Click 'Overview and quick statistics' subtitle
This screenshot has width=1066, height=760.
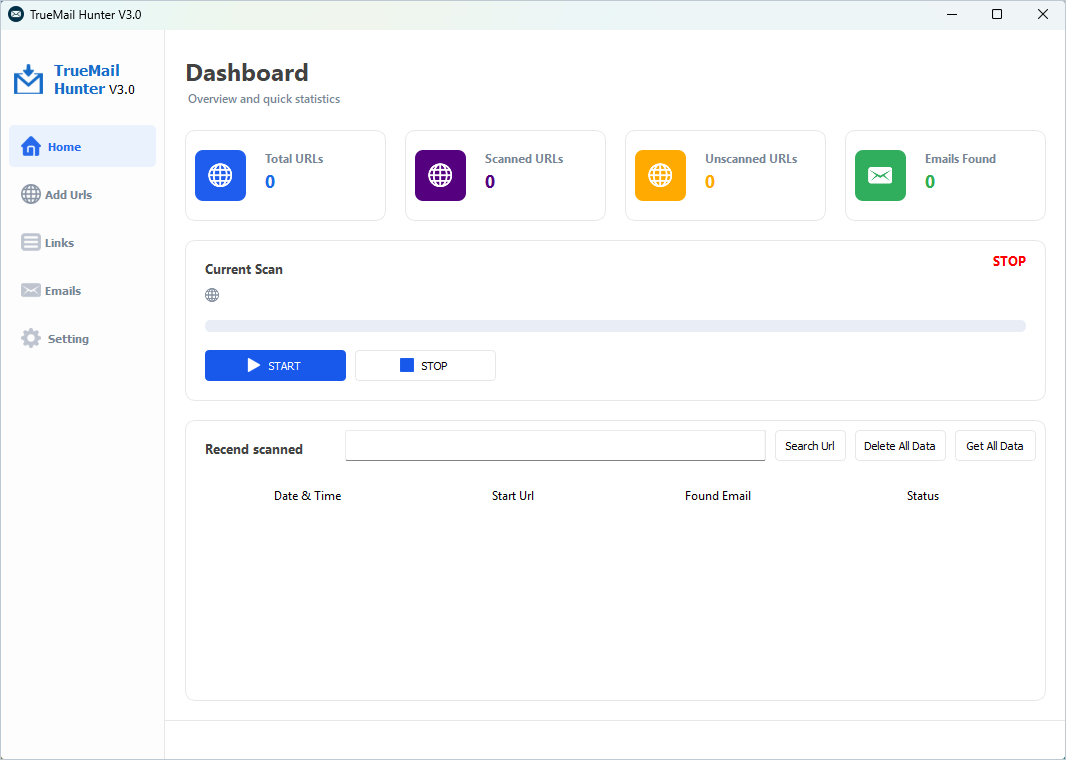click(264, 99)
